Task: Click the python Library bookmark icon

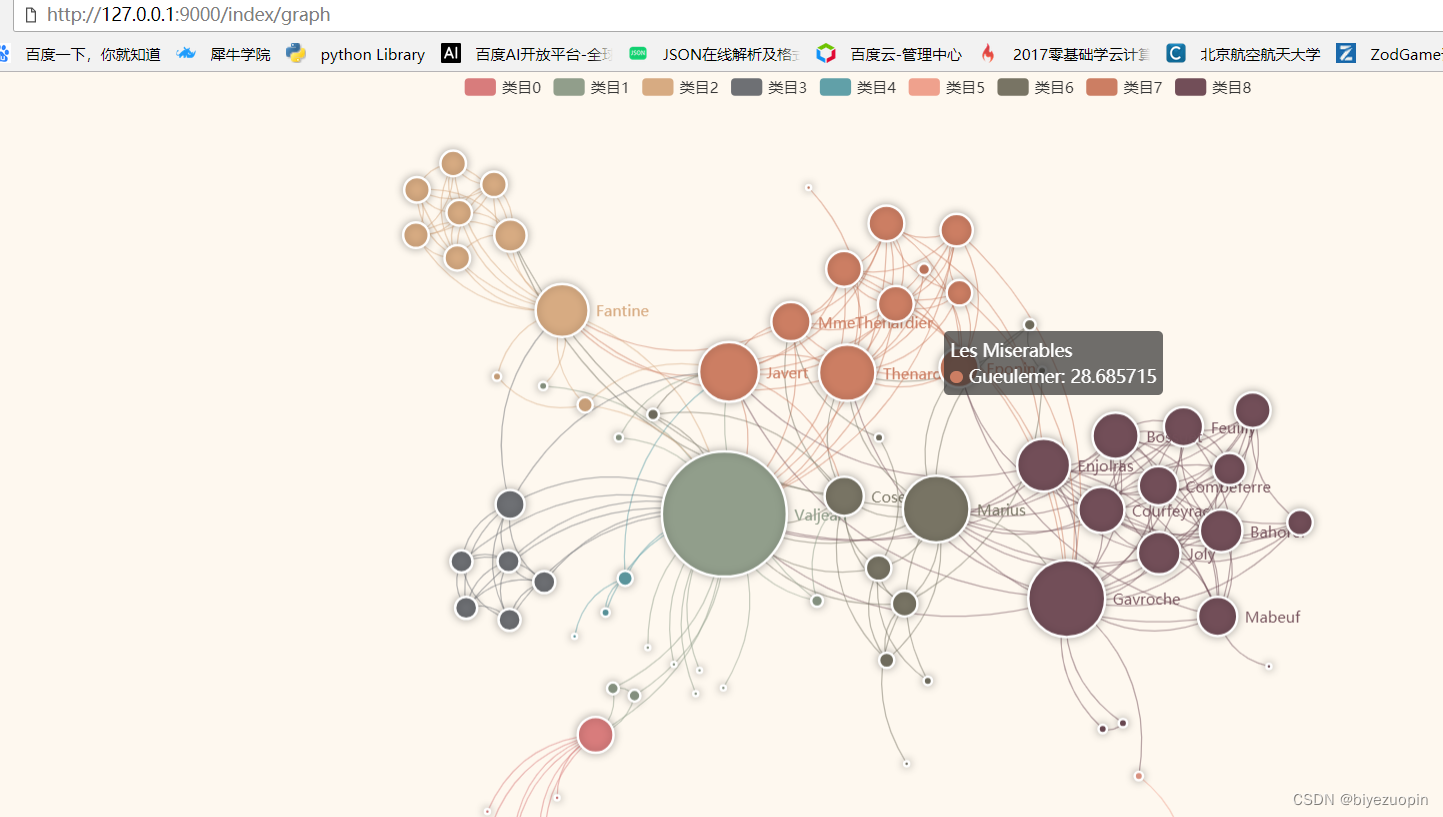Action: (296, 54)
